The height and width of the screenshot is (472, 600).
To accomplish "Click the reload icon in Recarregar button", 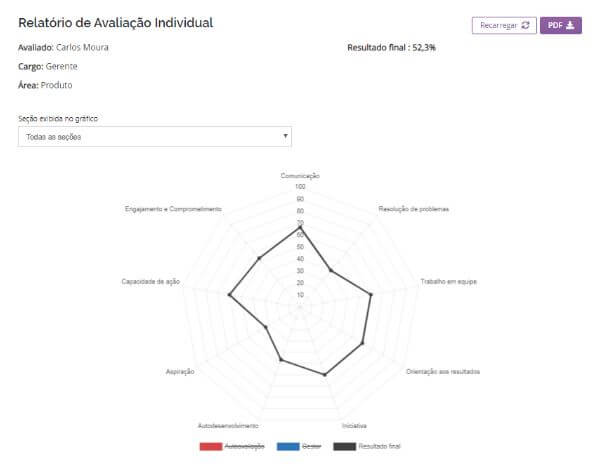I will tap(525, 25).
